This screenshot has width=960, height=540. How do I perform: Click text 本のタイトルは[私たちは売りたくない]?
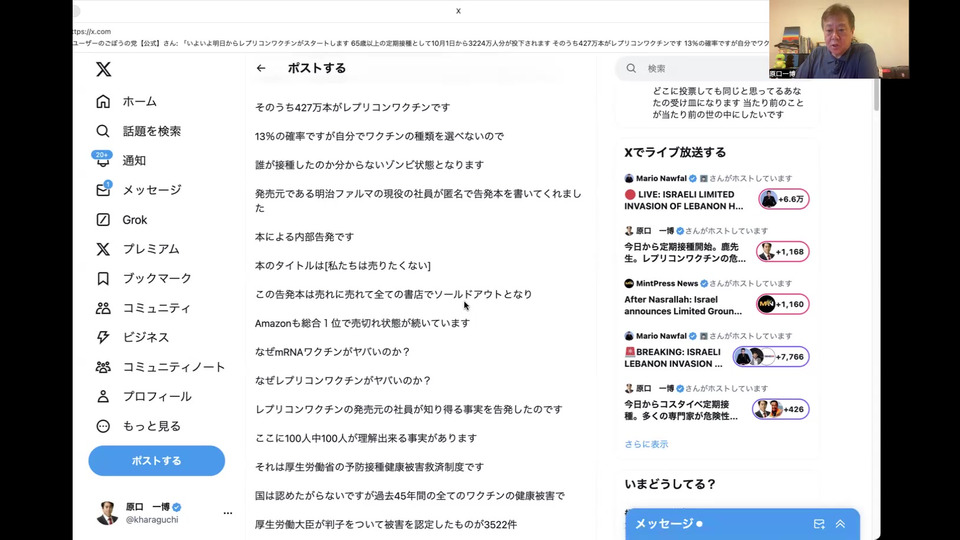point(343,266)
